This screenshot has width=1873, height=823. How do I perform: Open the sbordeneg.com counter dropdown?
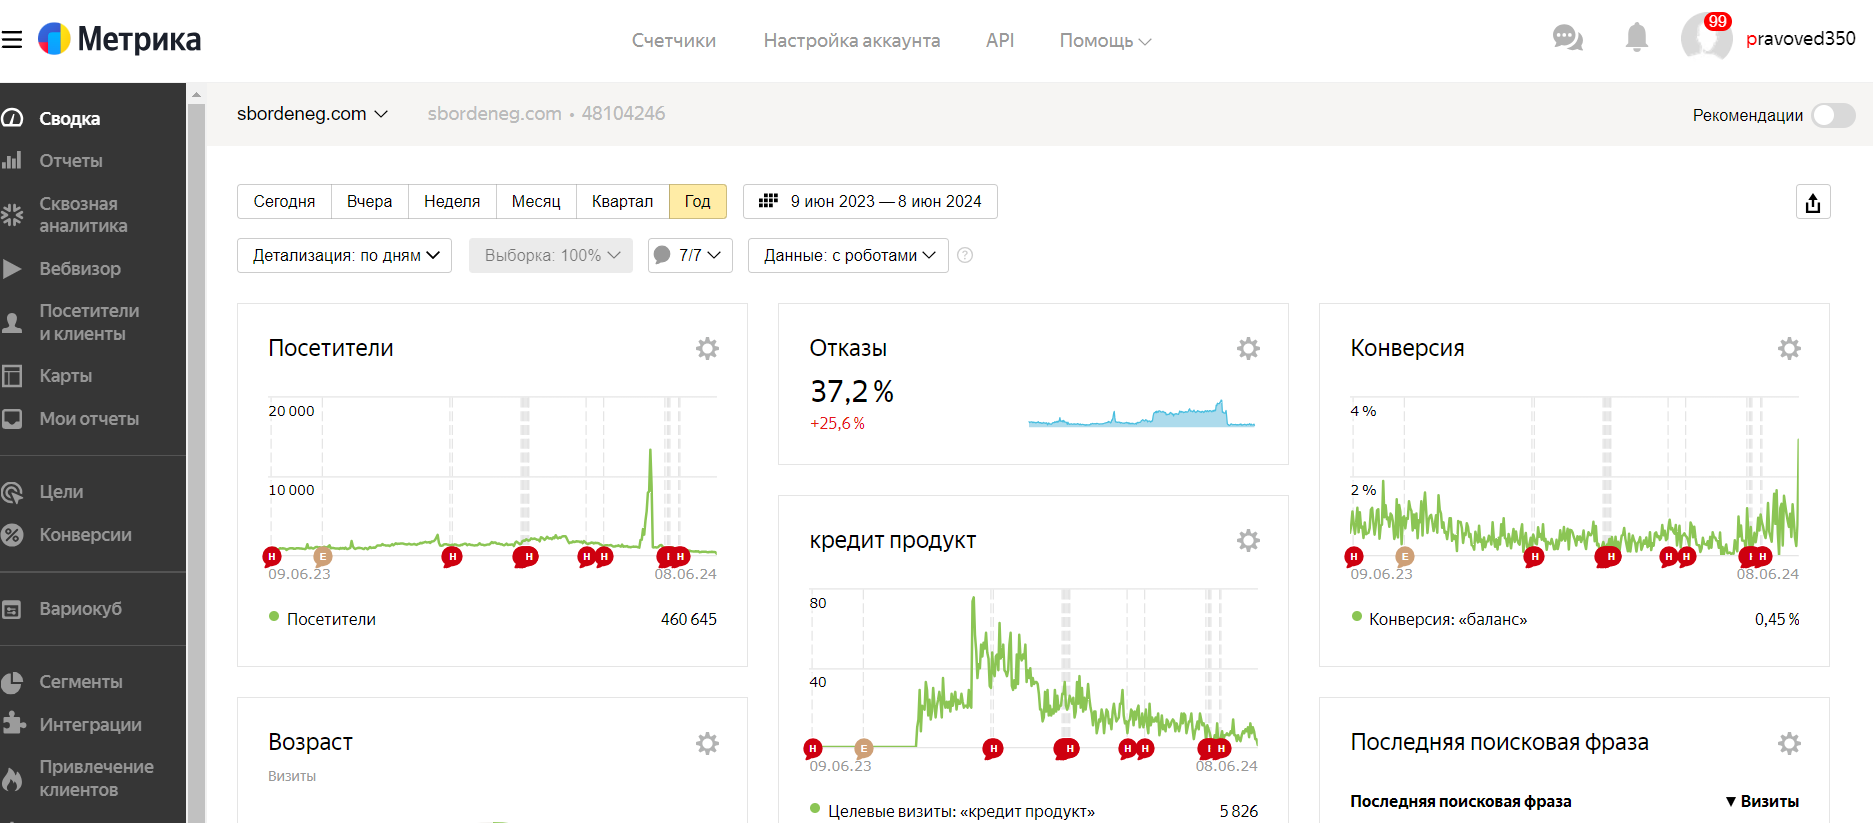pyautogui.click(x=312, y=114)
